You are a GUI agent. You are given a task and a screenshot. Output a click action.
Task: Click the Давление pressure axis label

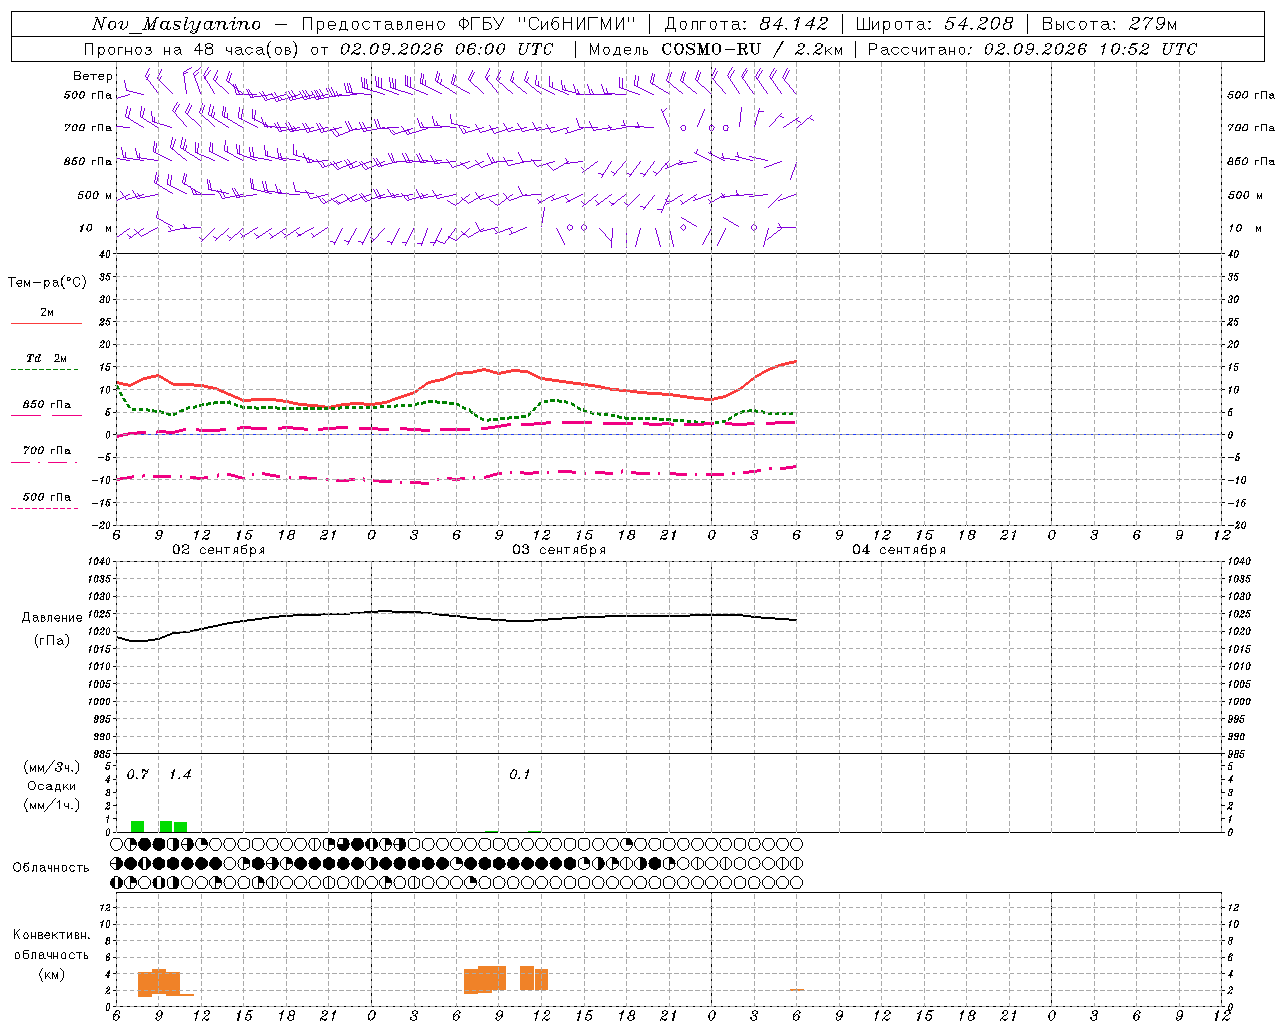pos(52,617)
